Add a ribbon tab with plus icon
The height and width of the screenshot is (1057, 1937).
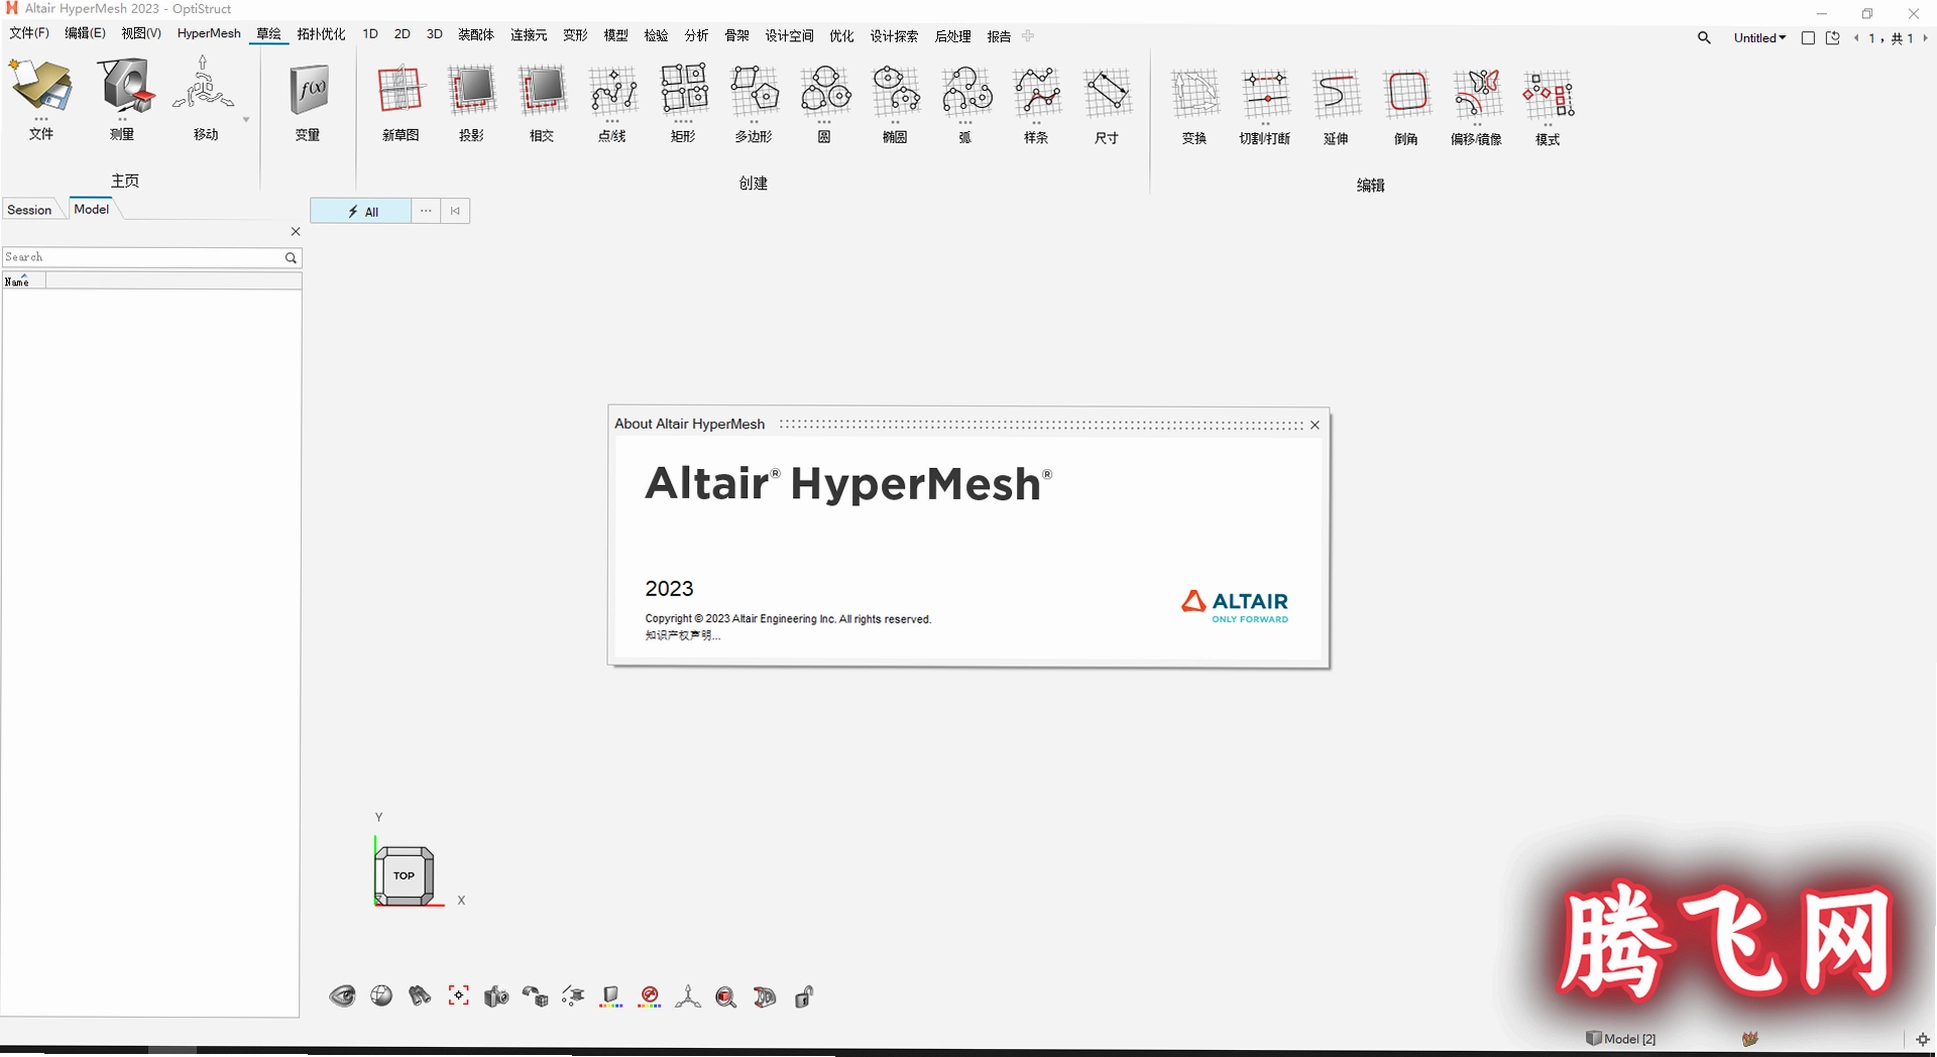pos(1028,36)
